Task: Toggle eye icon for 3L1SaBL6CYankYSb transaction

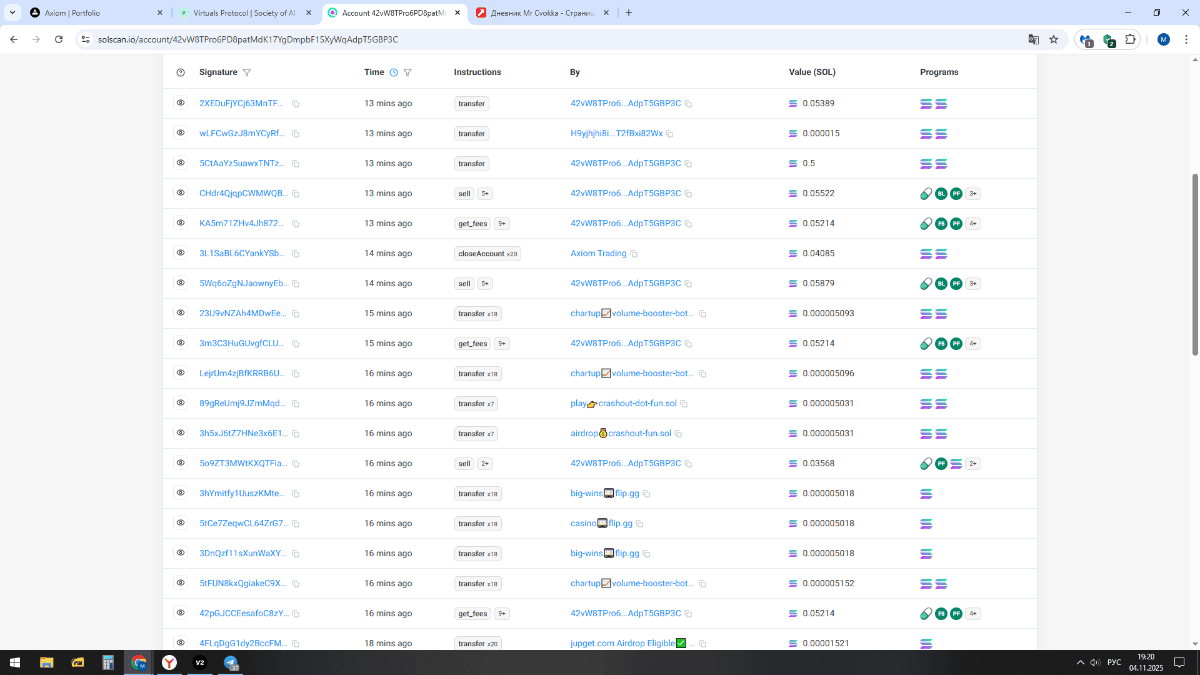Action: pyautogui.click(x=181, y=253)
